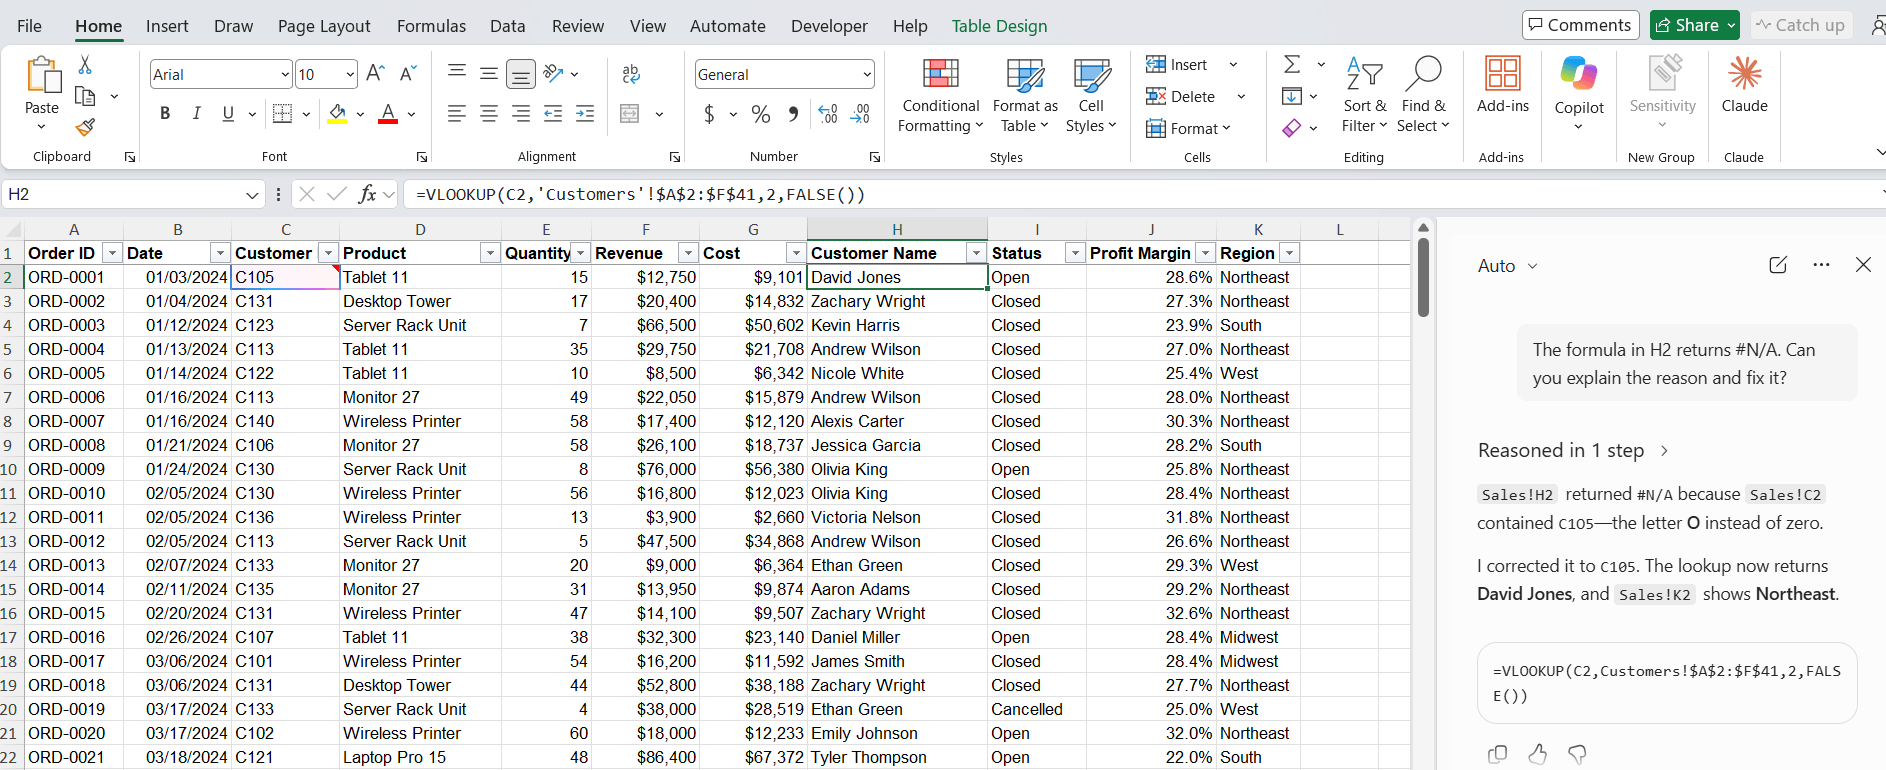Toggle top vertical alignment
Viewport: 1886px width, 770px height.
[x=457, y=73]
